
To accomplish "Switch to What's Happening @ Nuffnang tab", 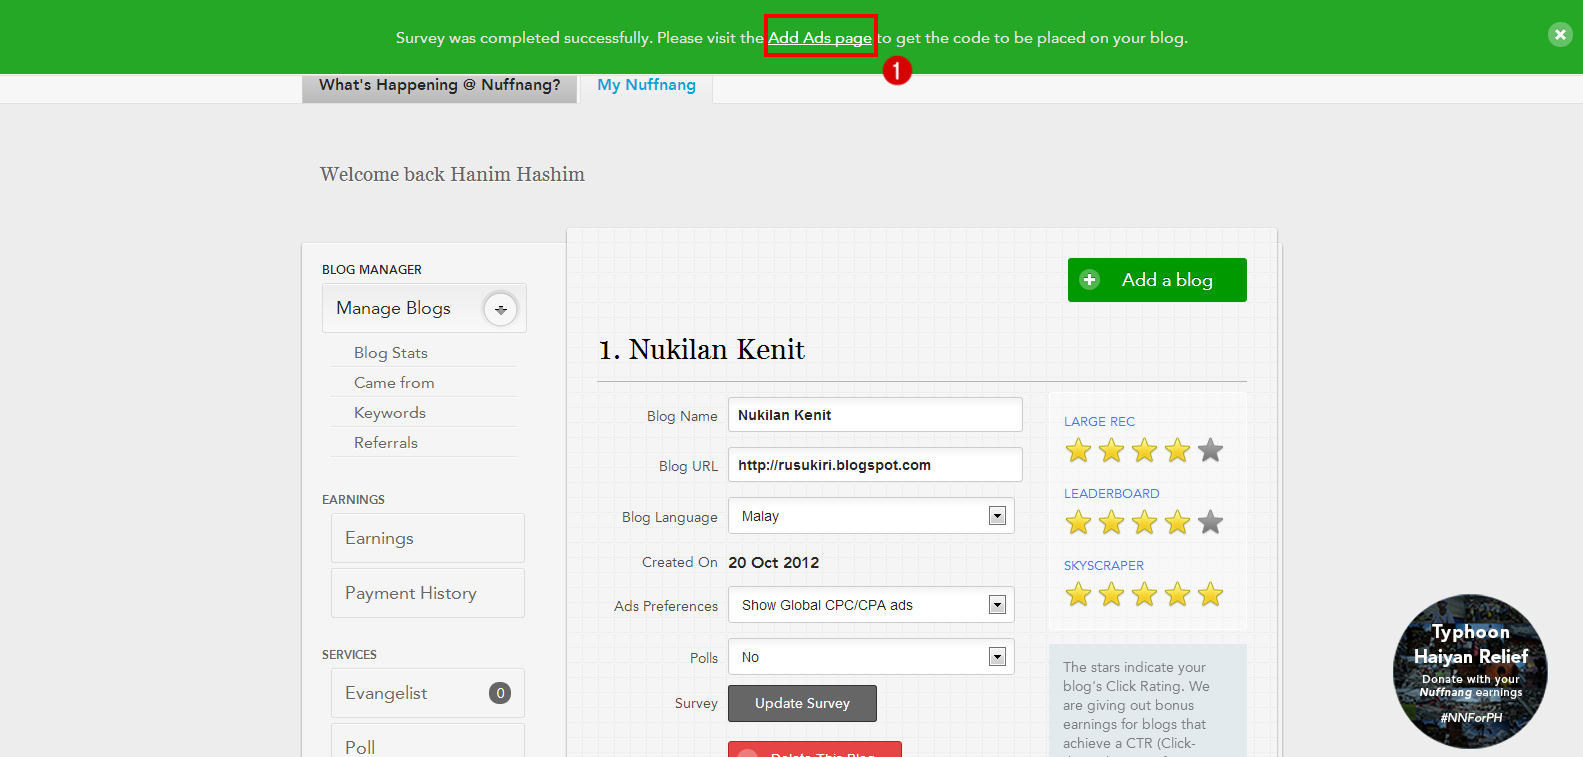I will [440, 86].
